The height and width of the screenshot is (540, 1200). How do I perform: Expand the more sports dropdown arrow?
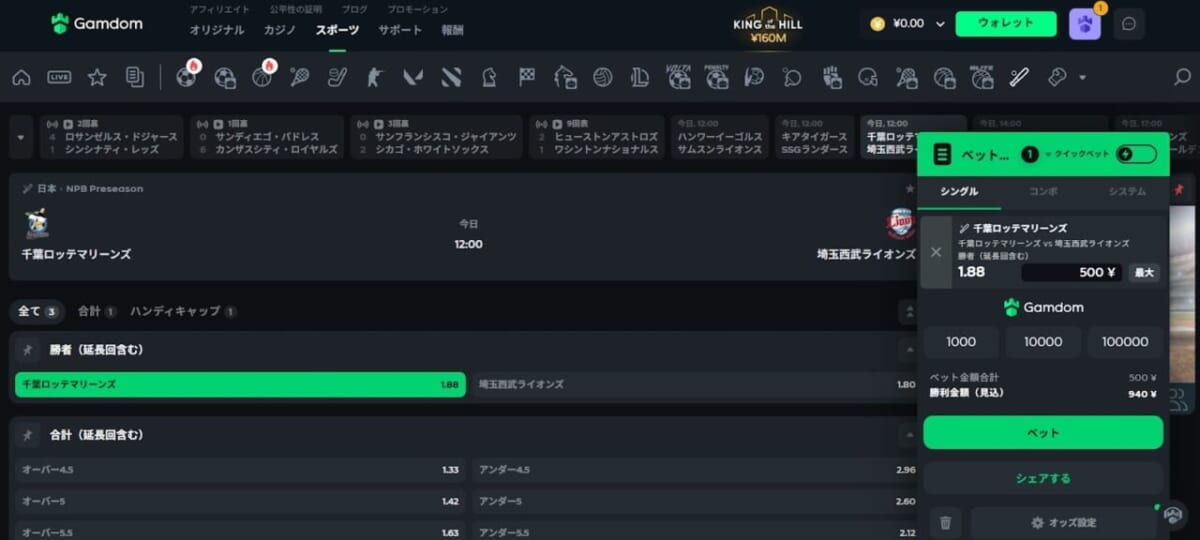tap(1083, 77)
